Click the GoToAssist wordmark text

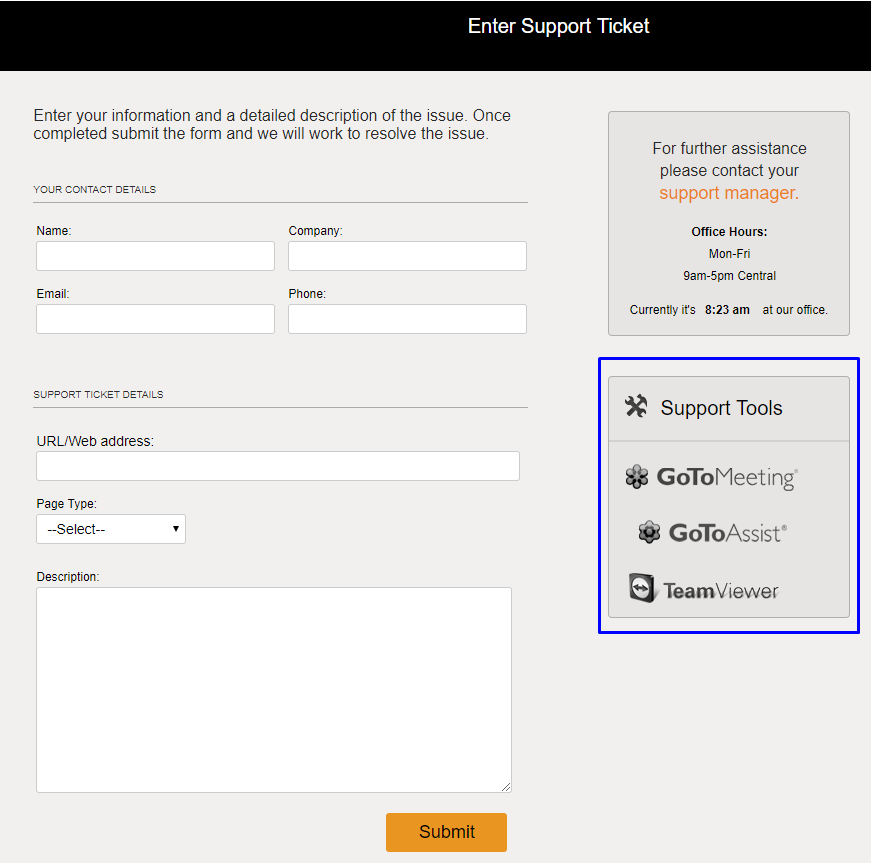coord(728,533)
